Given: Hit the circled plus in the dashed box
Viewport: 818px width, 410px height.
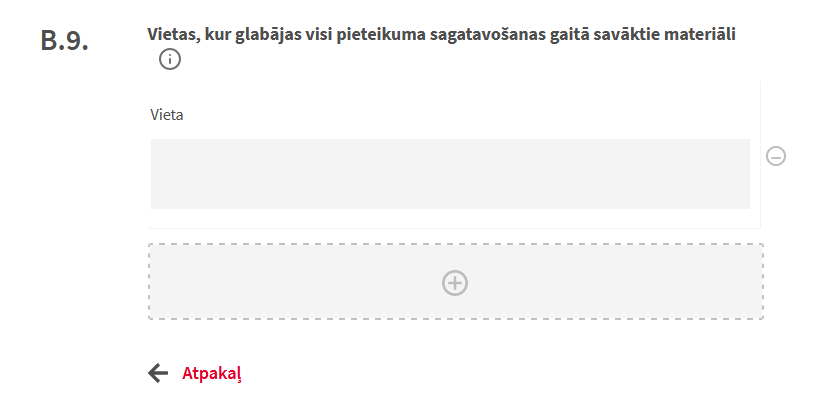Looking at the screenshot, I should tap(455, 283).
